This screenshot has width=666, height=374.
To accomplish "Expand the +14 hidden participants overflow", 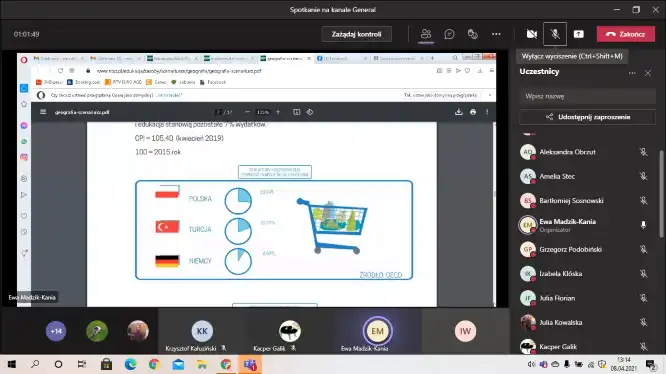I will tap(56, 331).
